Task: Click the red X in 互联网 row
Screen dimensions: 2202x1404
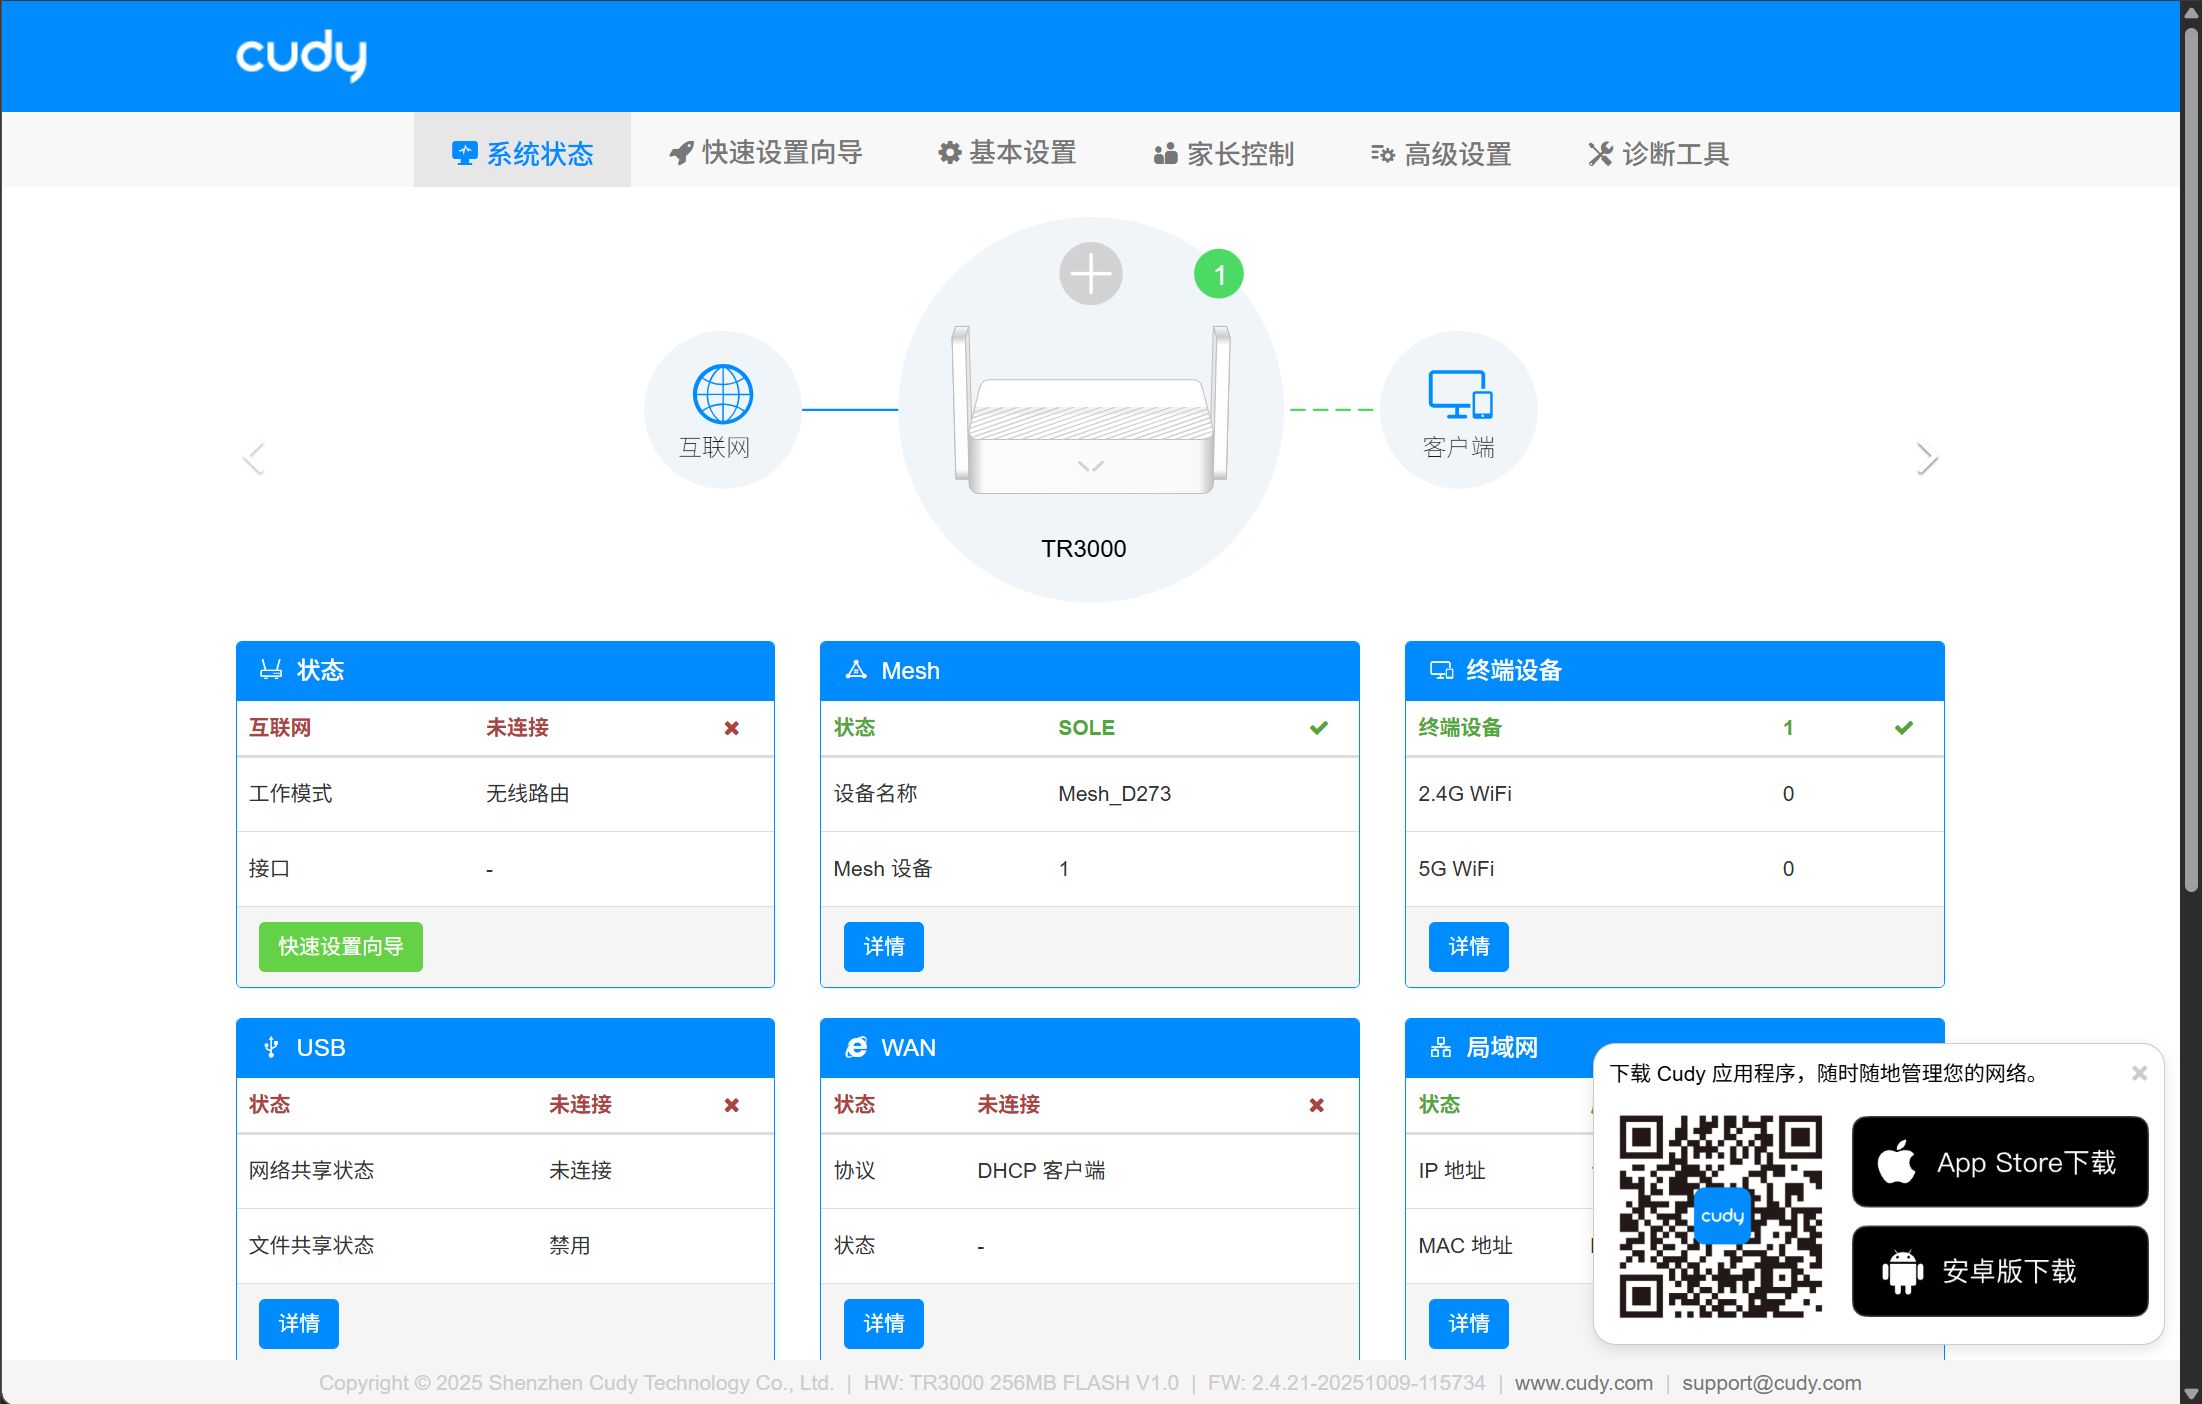Action: pos(732,728)
